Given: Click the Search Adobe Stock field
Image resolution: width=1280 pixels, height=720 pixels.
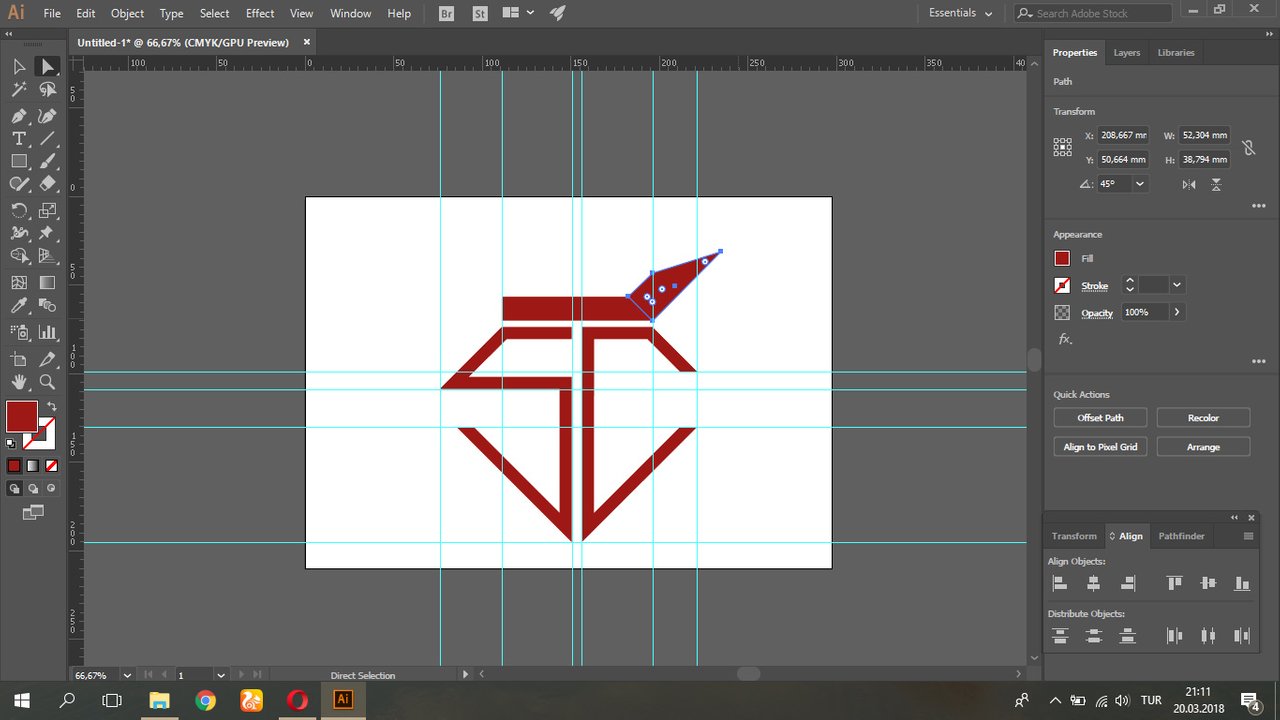Looking at the screenshot, I should point(1092,13).
